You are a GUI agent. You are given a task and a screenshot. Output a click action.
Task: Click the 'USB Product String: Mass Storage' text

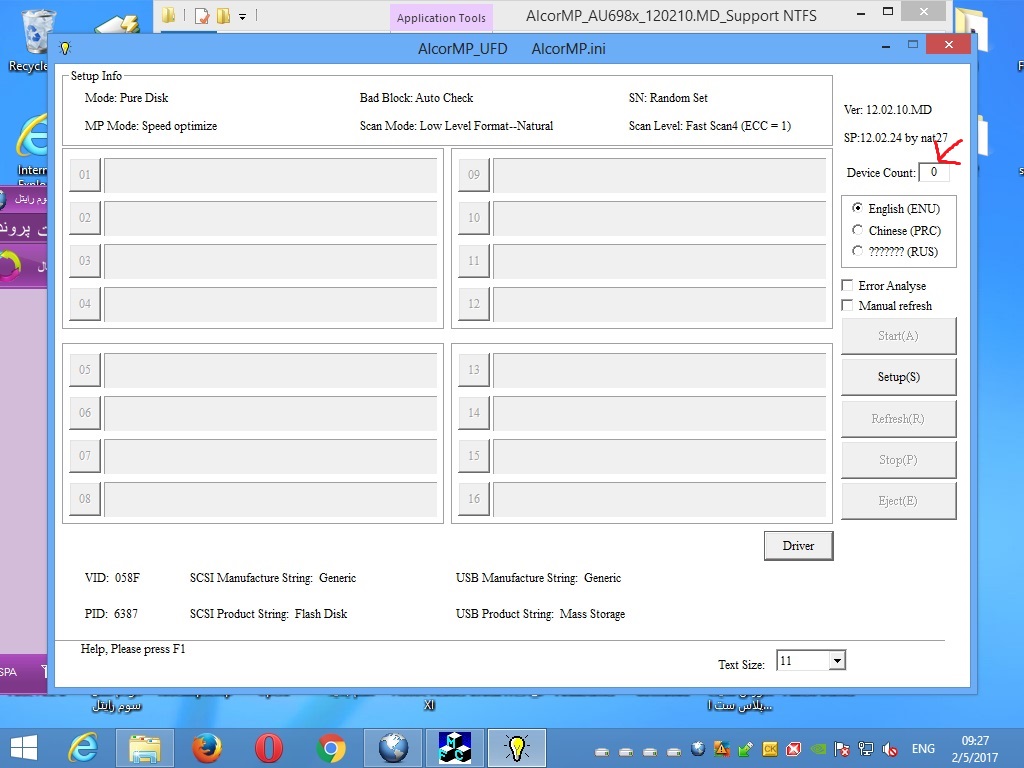click(541, 614)
